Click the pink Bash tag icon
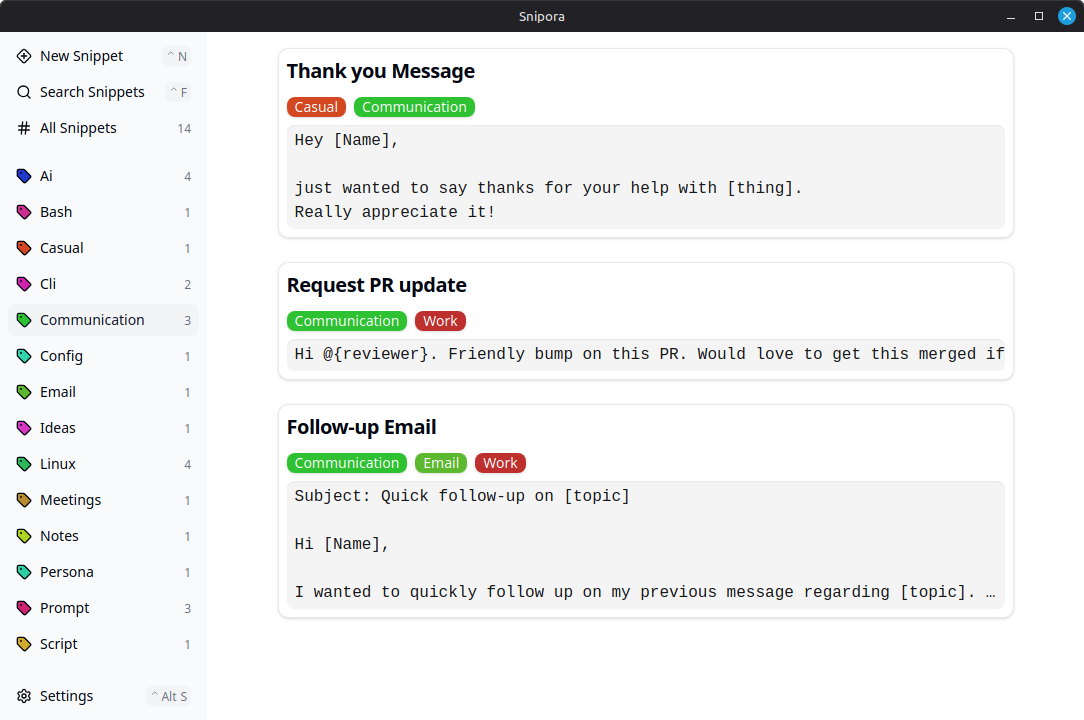Image resolution: width=1084 pixels, height=720 pixels. pyautogui.click(x=24, y=212)
